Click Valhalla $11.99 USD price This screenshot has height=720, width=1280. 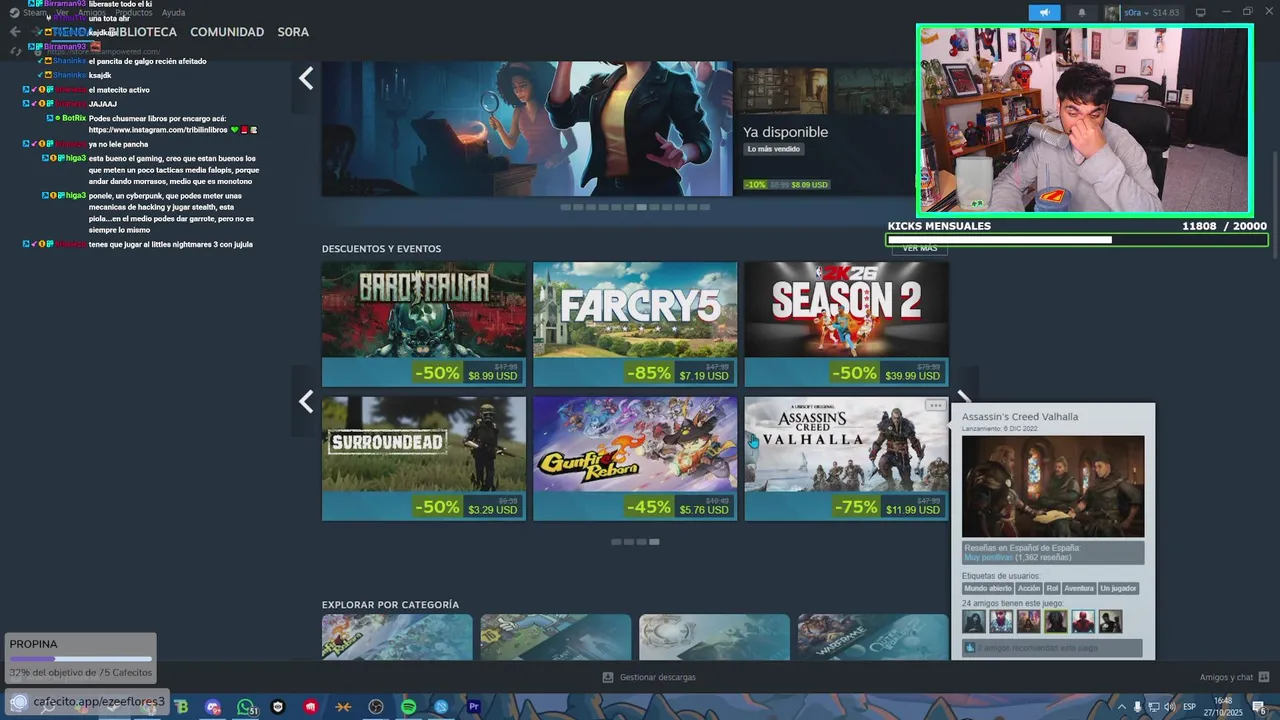[x=912, y=510]
